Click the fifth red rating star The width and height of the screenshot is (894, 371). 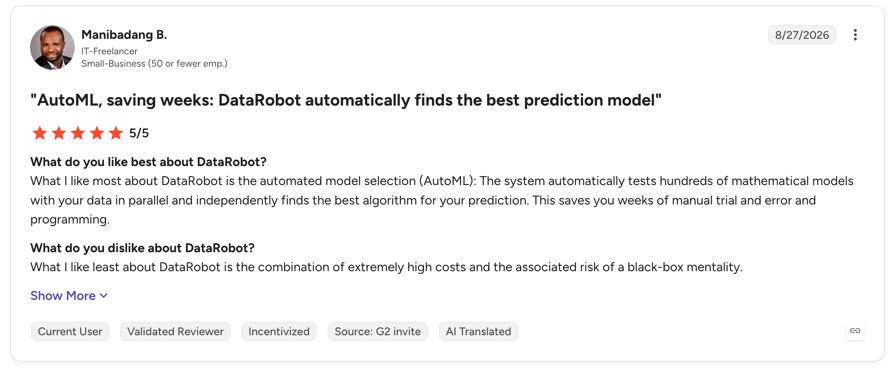(x=116, y=133)
